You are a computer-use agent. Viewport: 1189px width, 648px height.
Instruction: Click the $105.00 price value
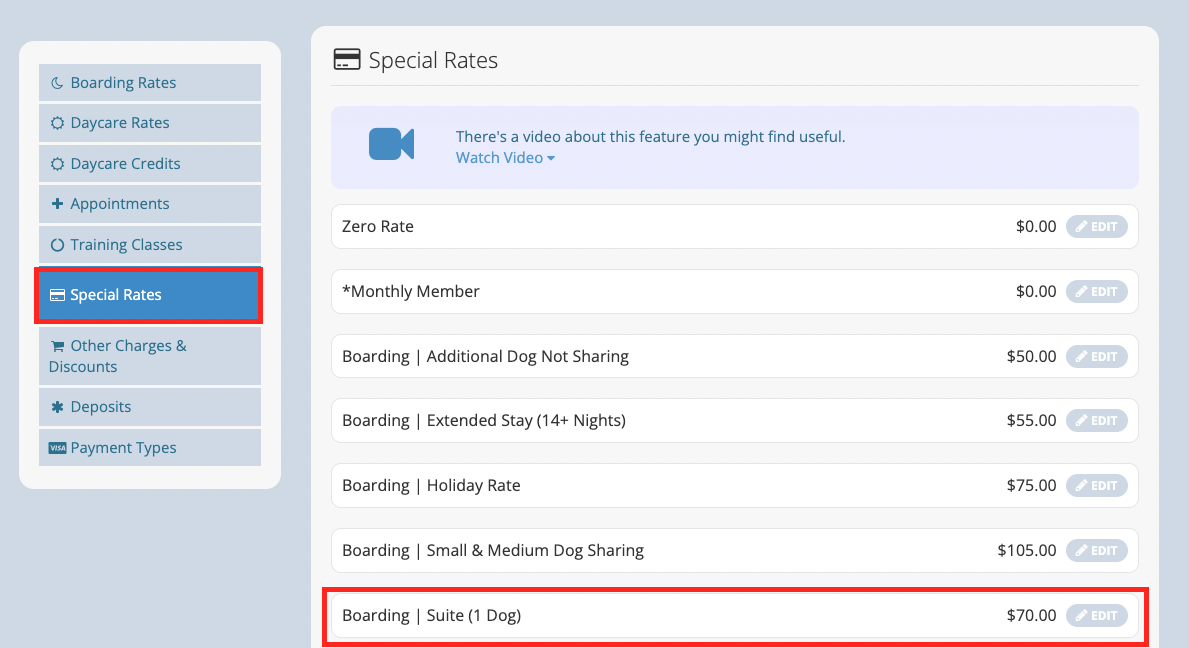(1027, 551)
